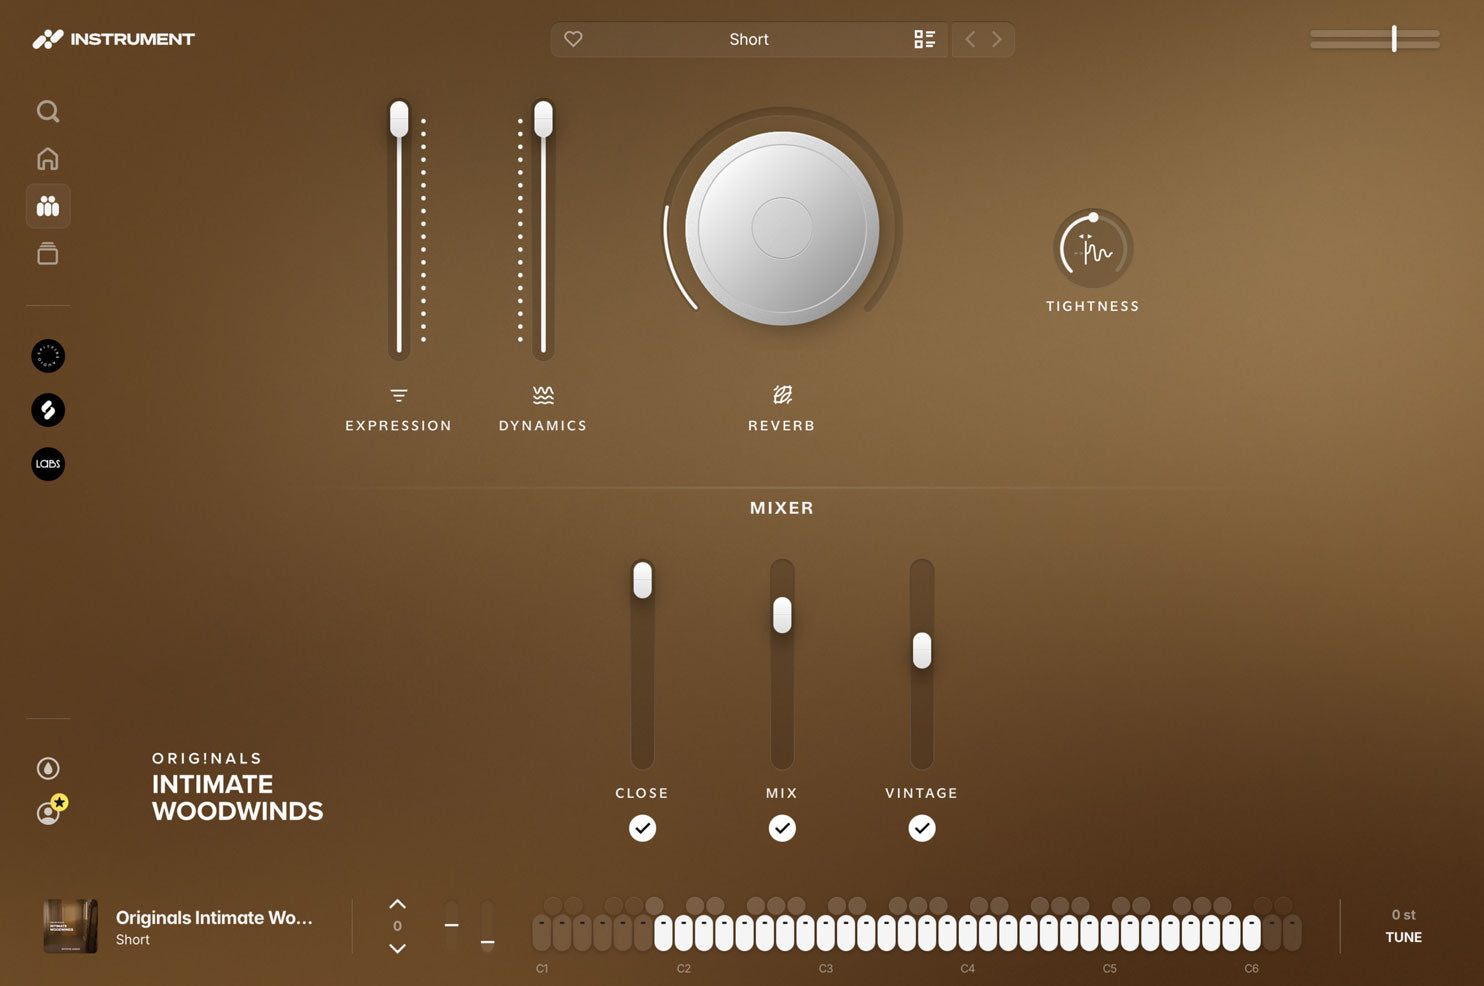Click the Expression filter icon
The height and width of the screenshot is (986, 1484).
click(x=399, y=395)
